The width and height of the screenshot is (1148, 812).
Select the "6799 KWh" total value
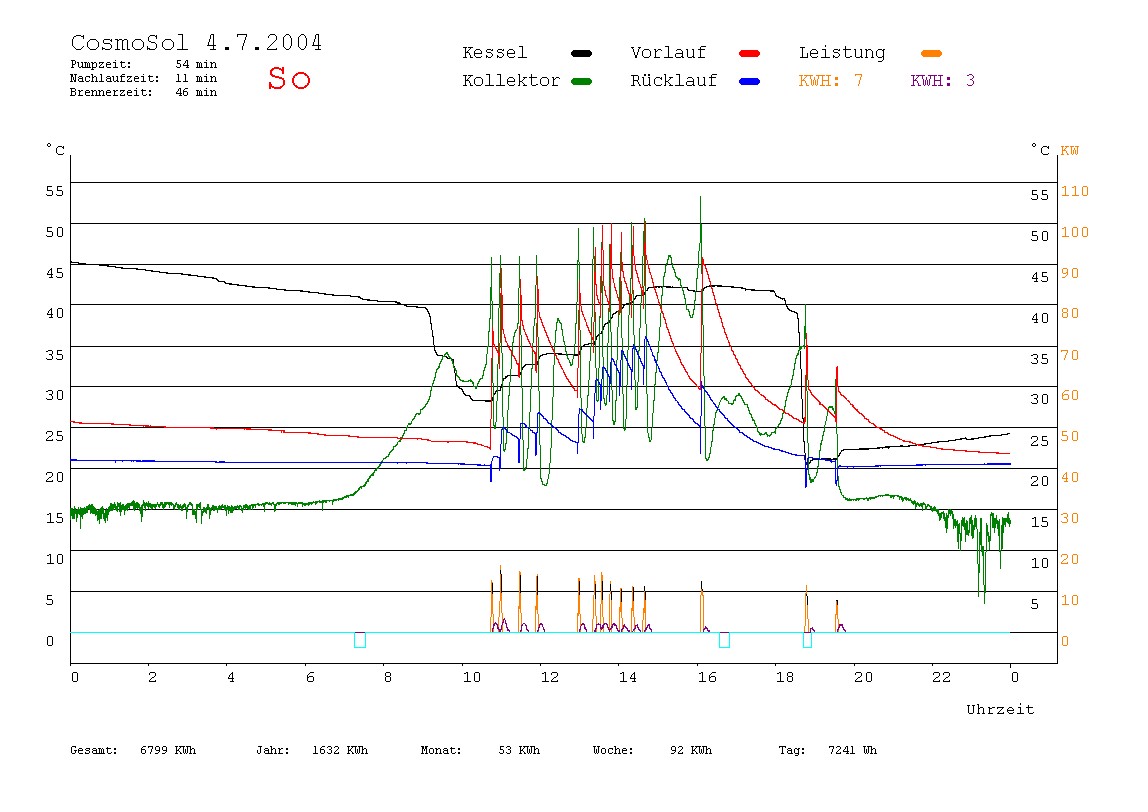pos(168,750)
